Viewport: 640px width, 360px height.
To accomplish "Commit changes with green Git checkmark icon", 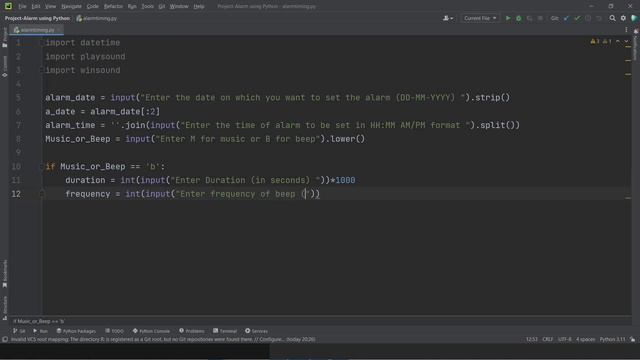I will point(577,18).
